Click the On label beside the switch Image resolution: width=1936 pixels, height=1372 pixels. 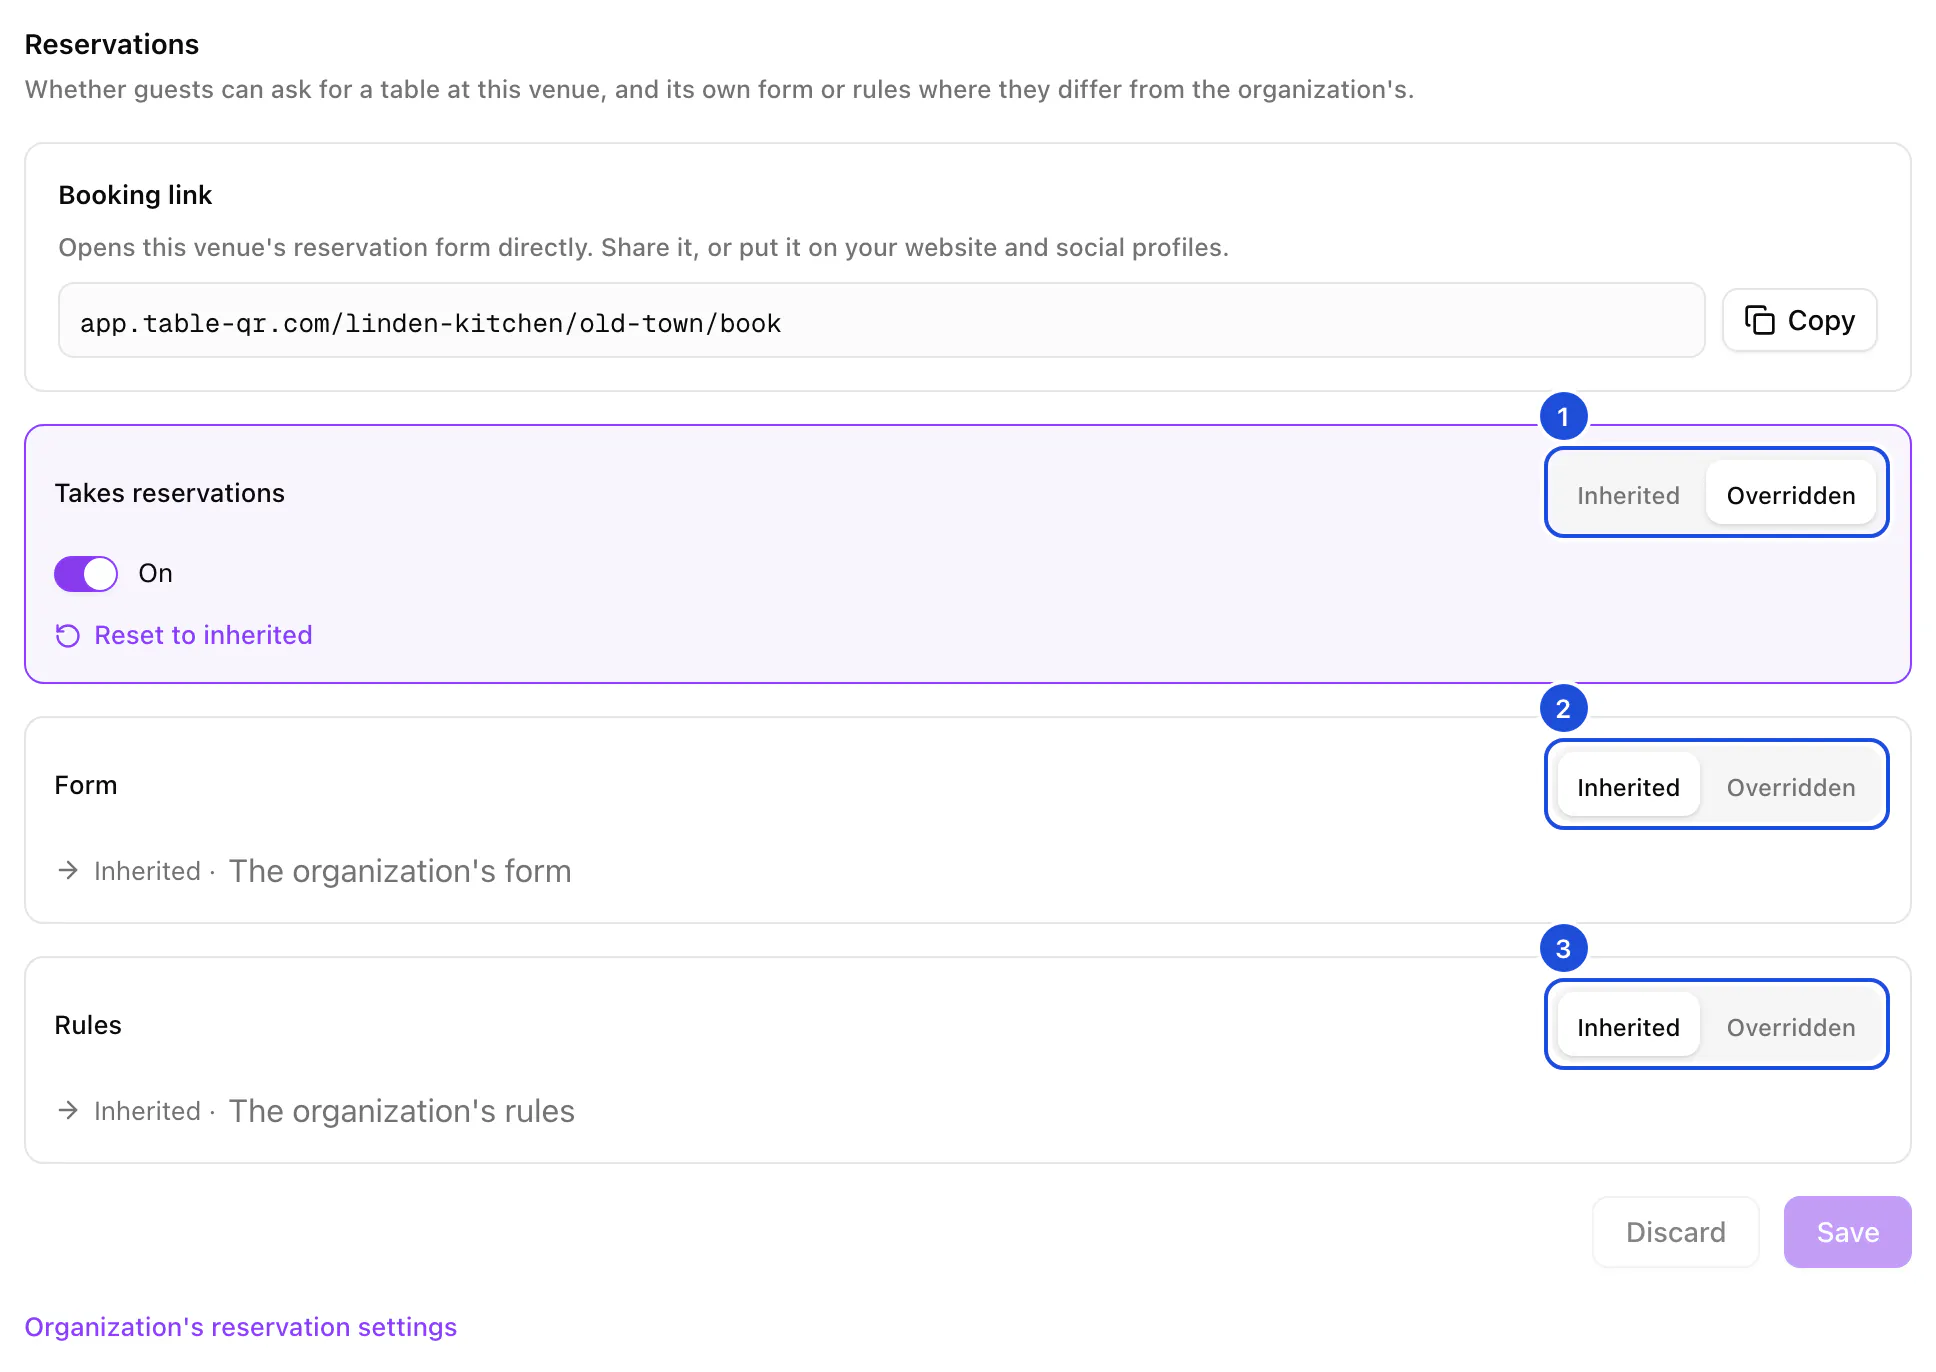[x=155, y=573]
